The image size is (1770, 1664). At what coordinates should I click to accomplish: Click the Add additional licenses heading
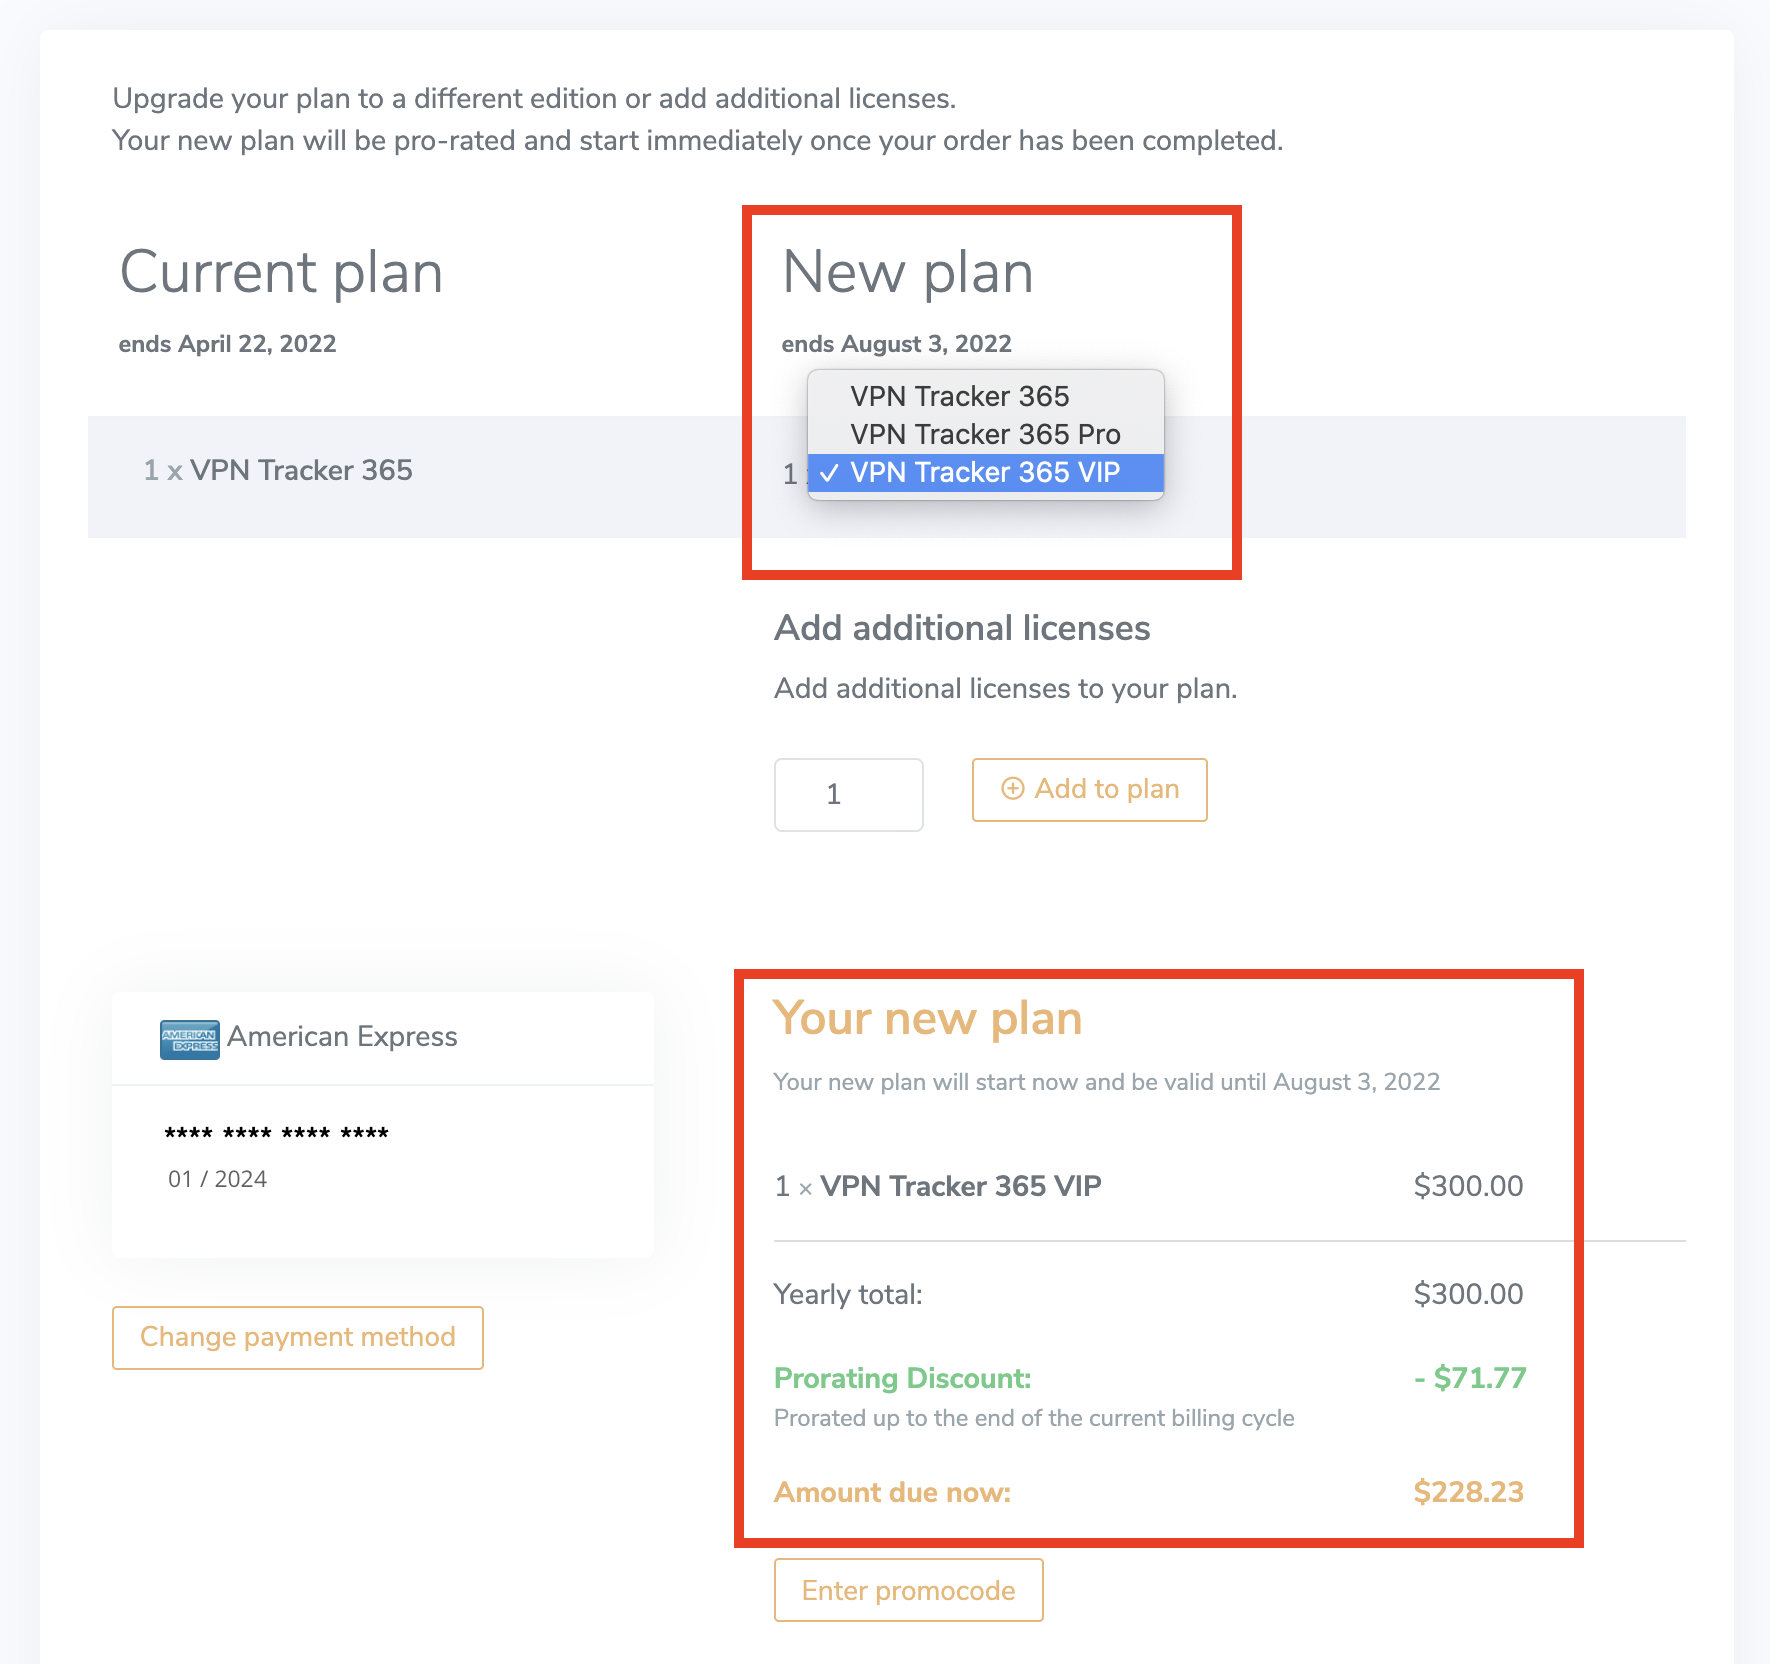click(962, 628)
